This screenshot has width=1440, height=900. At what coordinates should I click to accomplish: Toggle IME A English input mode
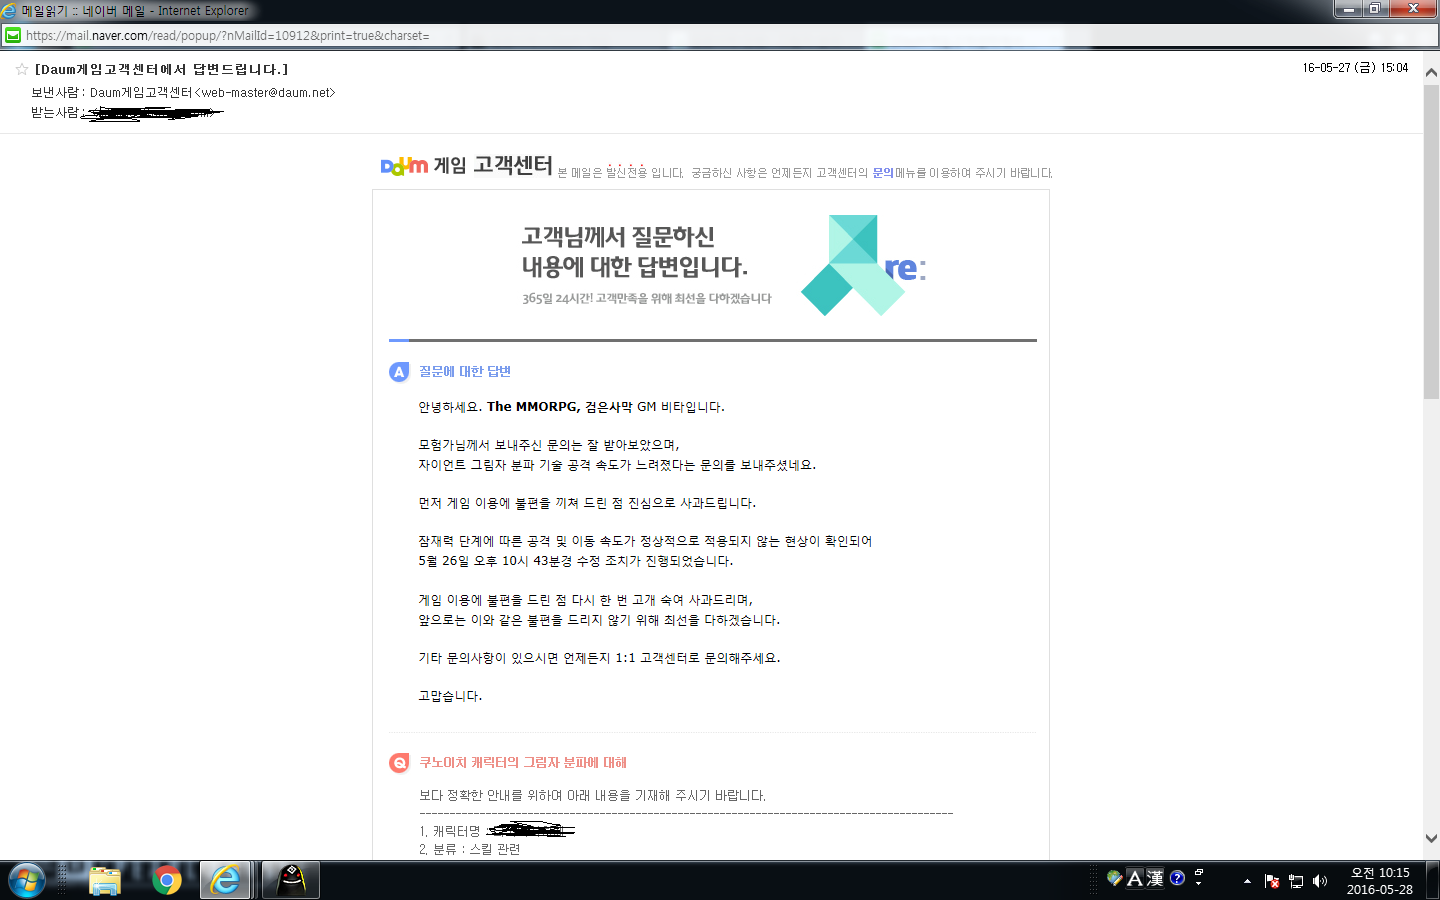(1135, 878)
